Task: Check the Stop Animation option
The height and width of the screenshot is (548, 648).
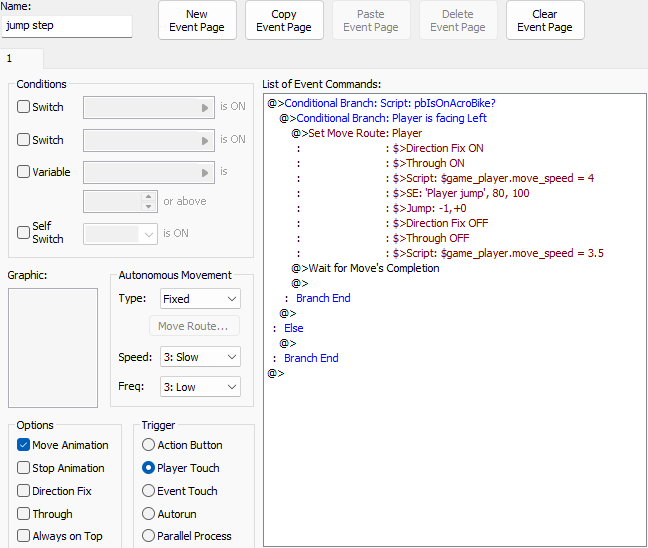Action: (x=24, y=468)
